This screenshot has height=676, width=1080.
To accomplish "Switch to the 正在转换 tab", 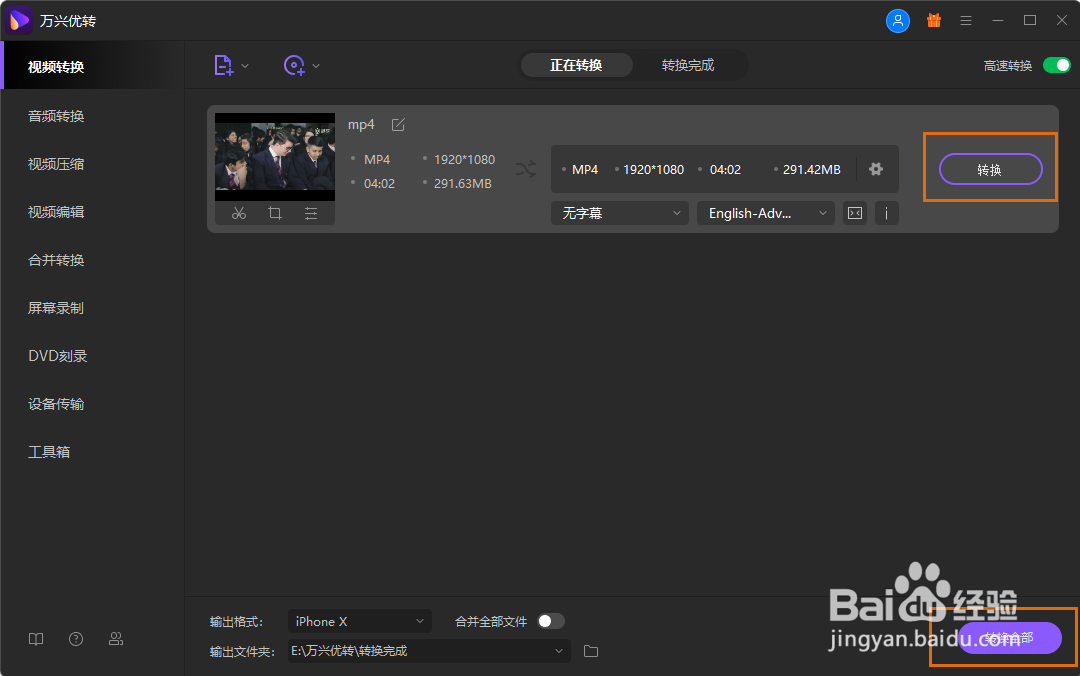I will click(577, 65).
